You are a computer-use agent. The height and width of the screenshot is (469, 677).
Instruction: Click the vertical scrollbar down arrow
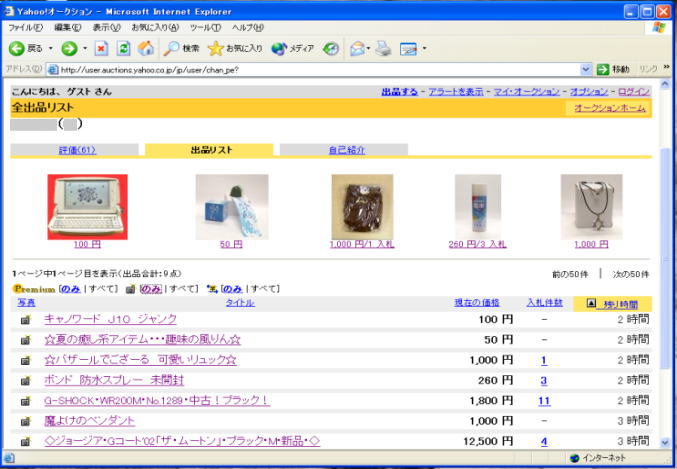(665, 443)
